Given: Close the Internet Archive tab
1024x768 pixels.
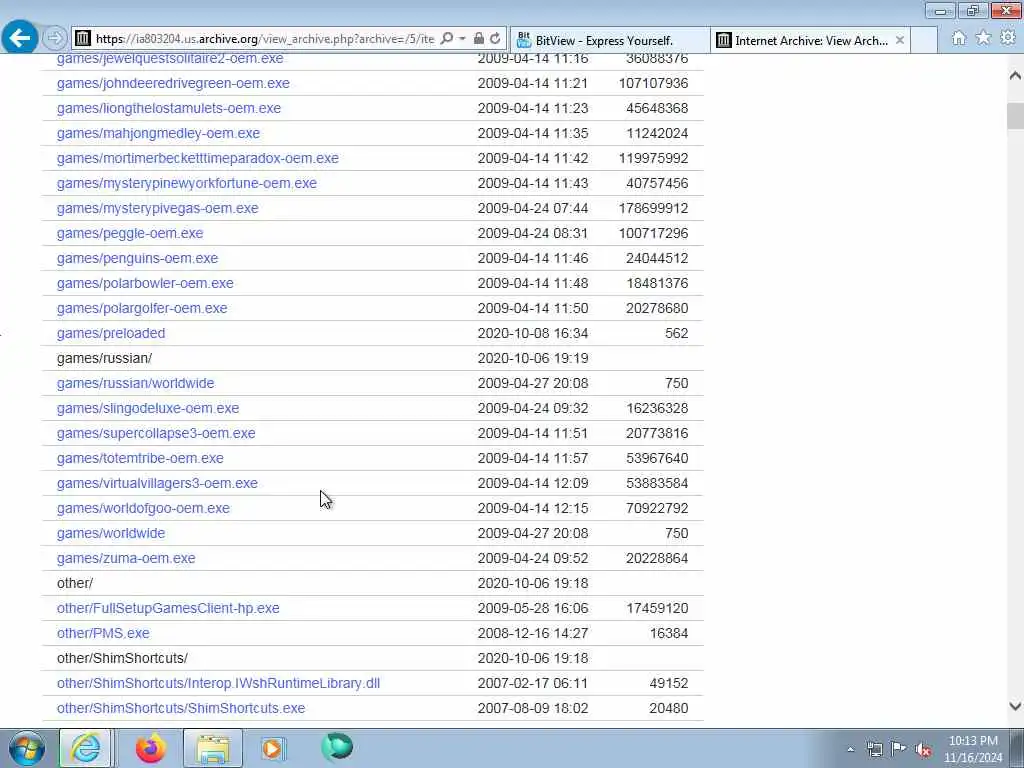Looking at the screenshot, I should 900,40.
